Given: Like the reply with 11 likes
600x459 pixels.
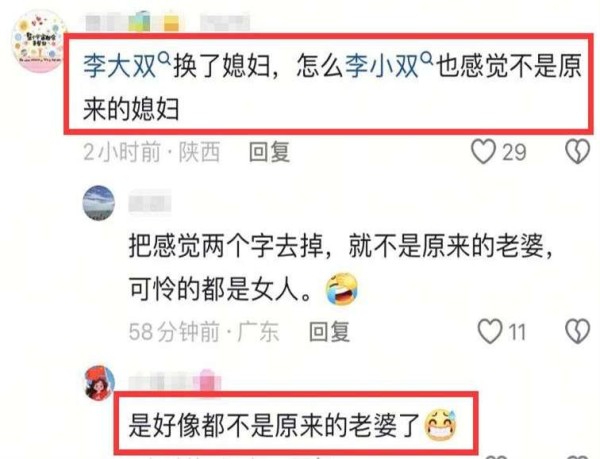Looking at the screenshot, I should pyautogui.click(x=490, y=331).
